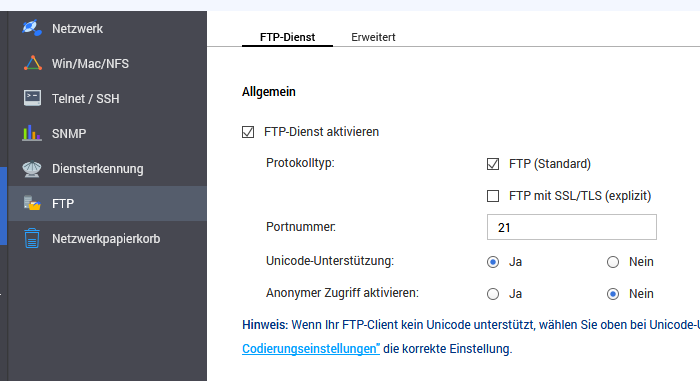700x381 pixels.
Task: Open the Win/Mac/NFS triangle icon
Action: click(x=33, y=63)
